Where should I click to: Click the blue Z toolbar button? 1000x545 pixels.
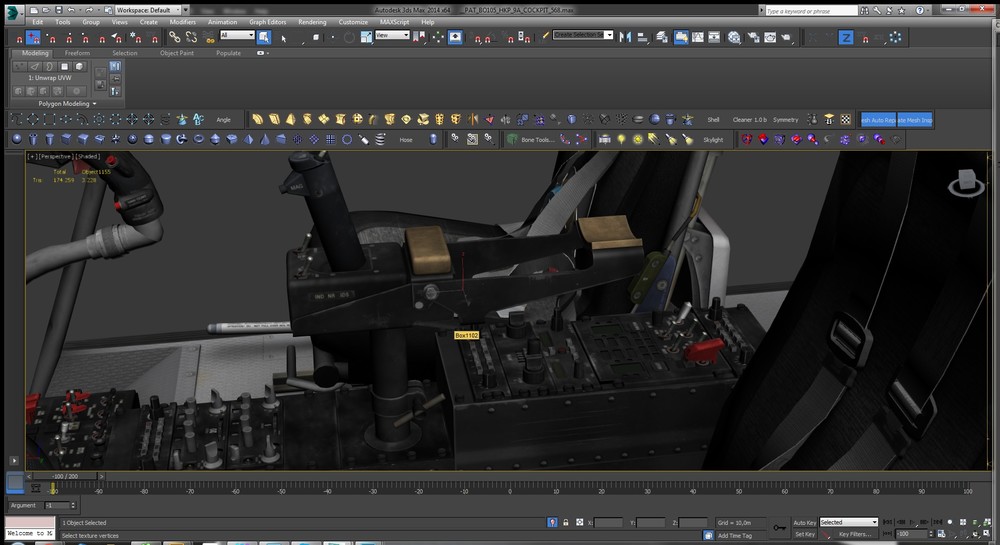[846, 37]
